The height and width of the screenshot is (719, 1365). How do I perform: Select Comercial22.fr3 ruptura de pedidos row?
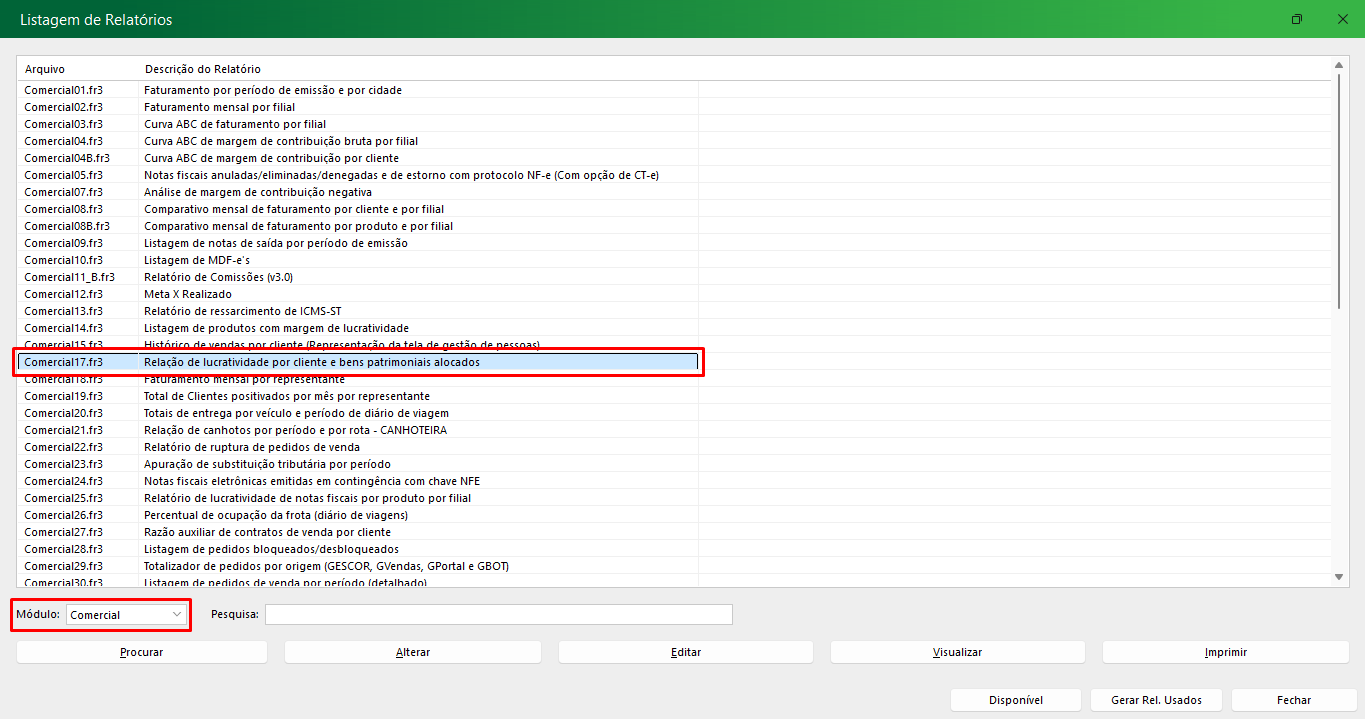64,447
